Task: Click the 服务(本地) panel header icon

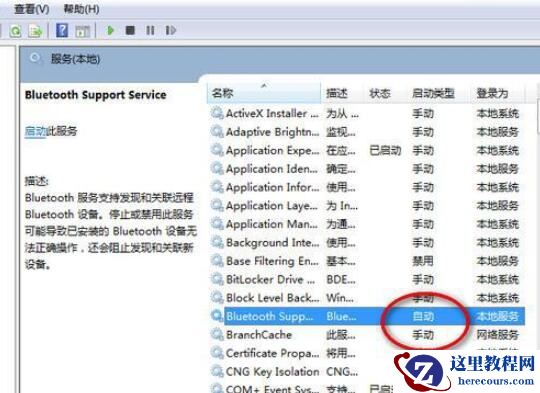Action: point(34,58)
